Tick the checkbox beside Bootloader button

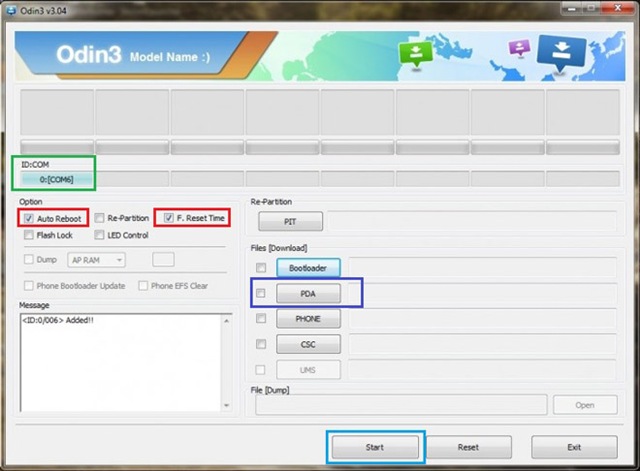(x=261, y=268)
